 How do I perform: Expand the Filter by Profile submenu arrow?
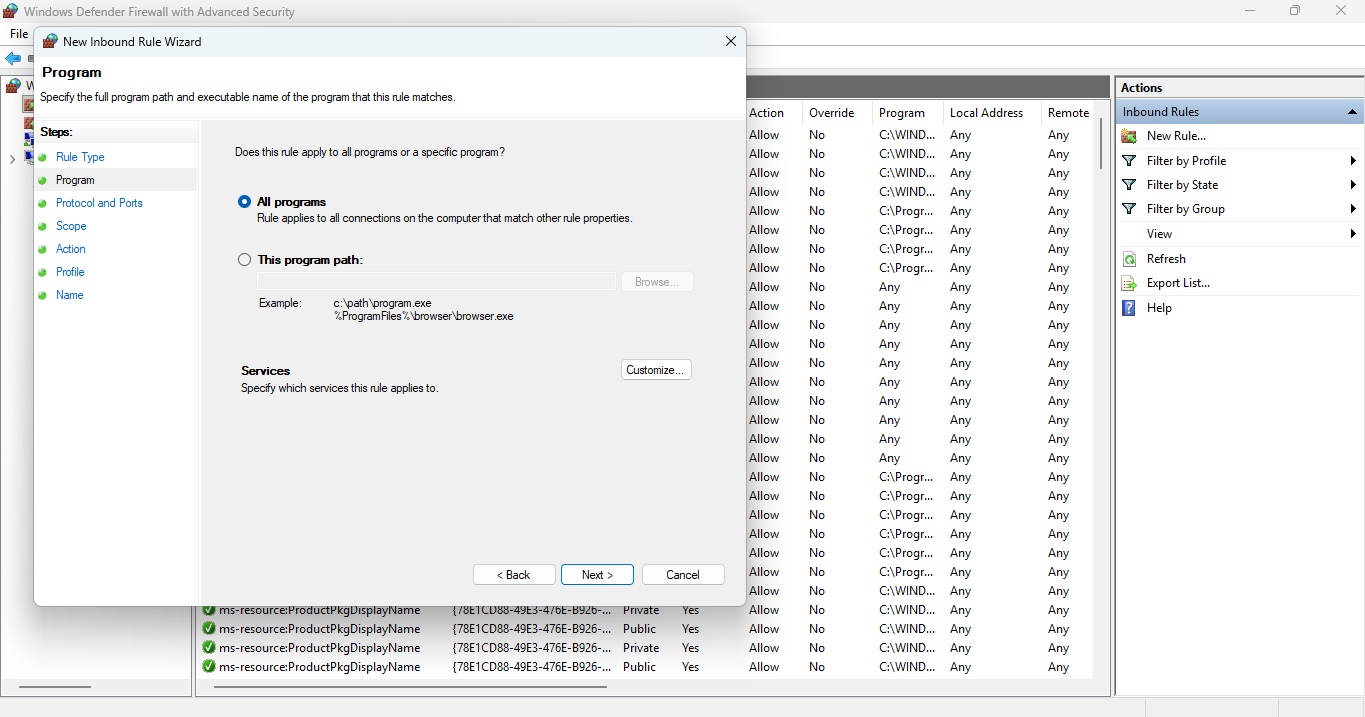pos(1353,160)
